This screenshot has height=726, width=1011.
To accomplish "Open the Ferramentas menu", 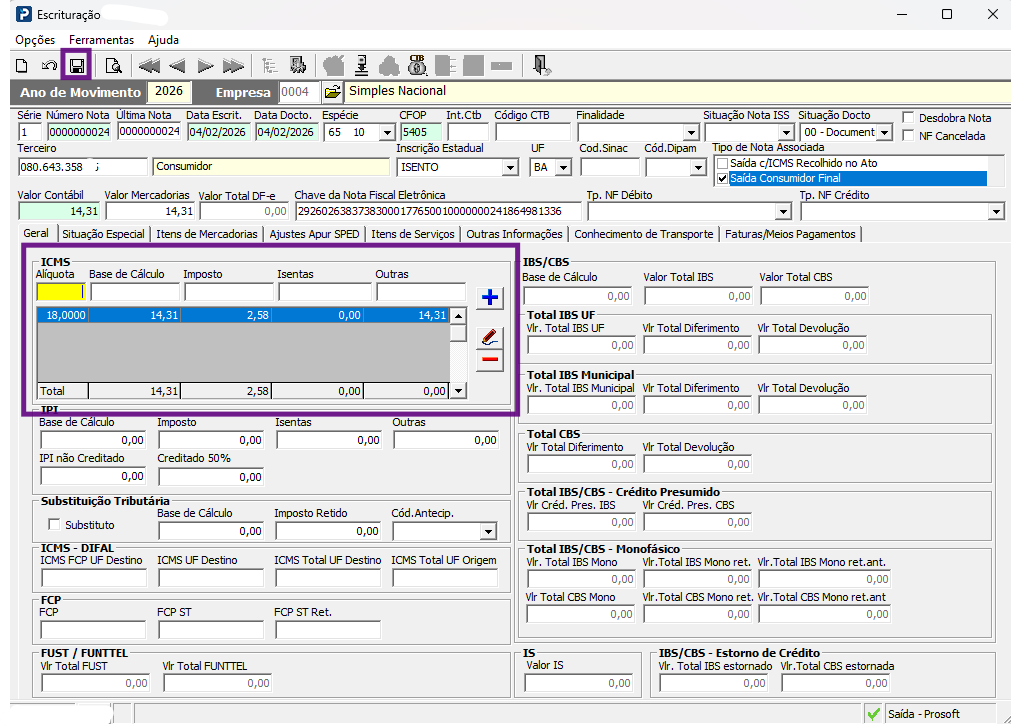I will click(101, 40).
